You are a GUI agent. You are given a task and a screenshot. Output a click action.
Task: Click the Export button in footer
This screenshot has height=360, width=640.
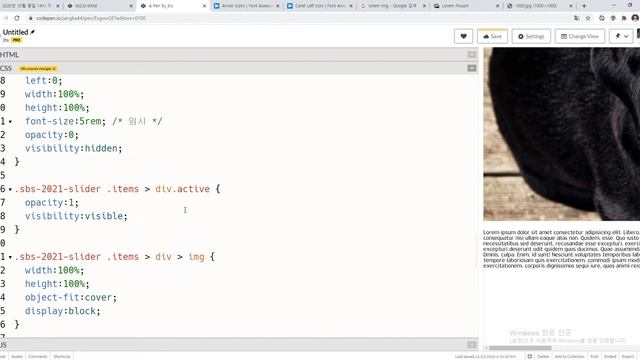point(628,356)
